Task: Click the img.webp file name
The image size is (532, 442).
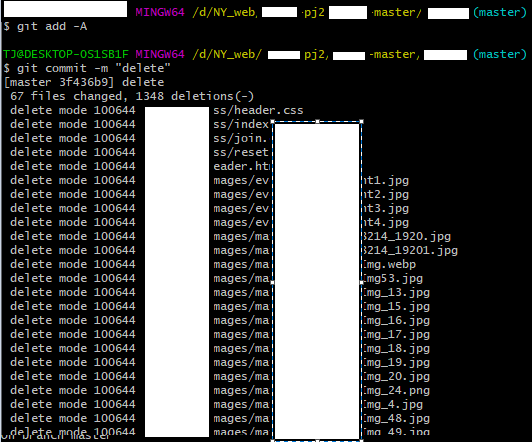Action: 389,264
